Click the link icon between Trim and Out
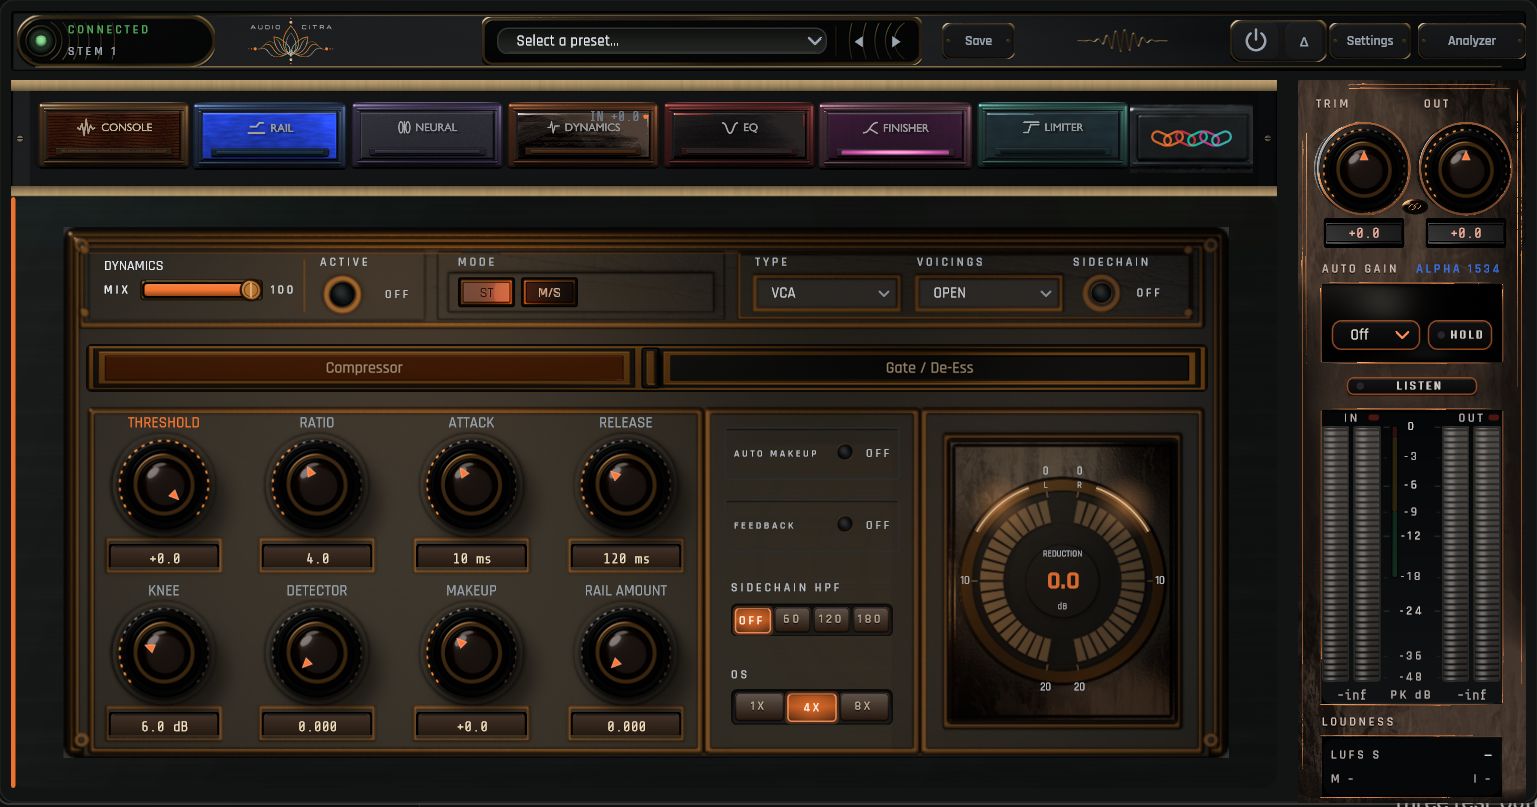1537x807 pixels. pyautogui.click(x=1414, y=207)
